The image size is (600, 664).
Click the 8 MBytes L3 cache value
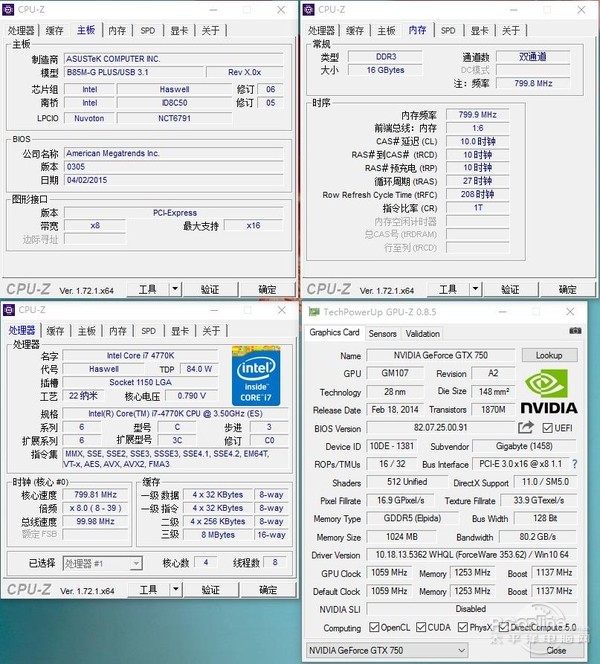point(218,534)
